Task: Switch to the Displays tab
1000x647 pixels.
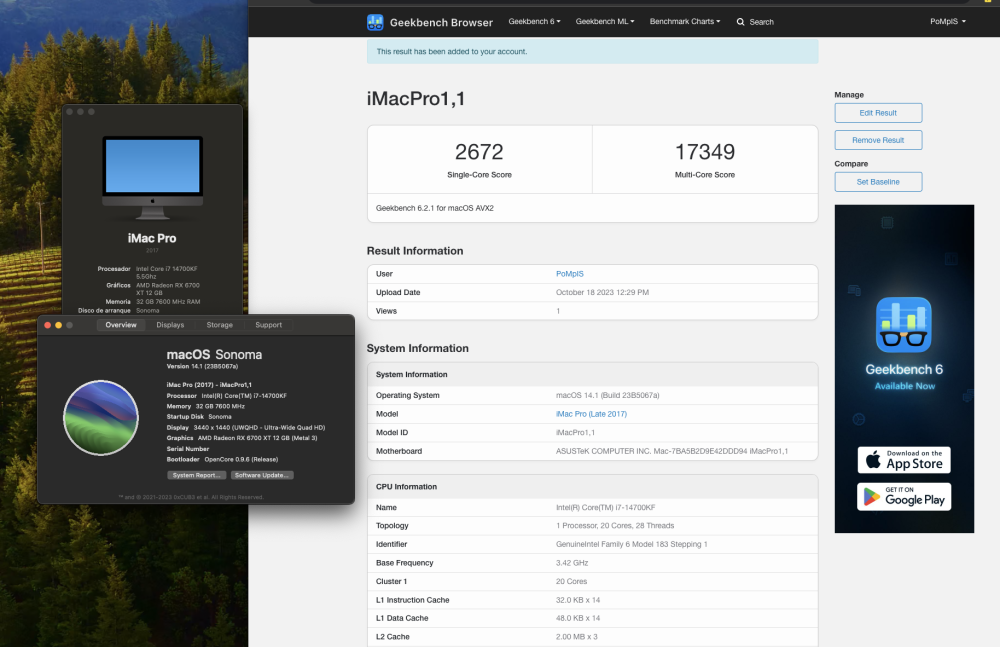Action: pyautogui.click(x=170, y=325)
